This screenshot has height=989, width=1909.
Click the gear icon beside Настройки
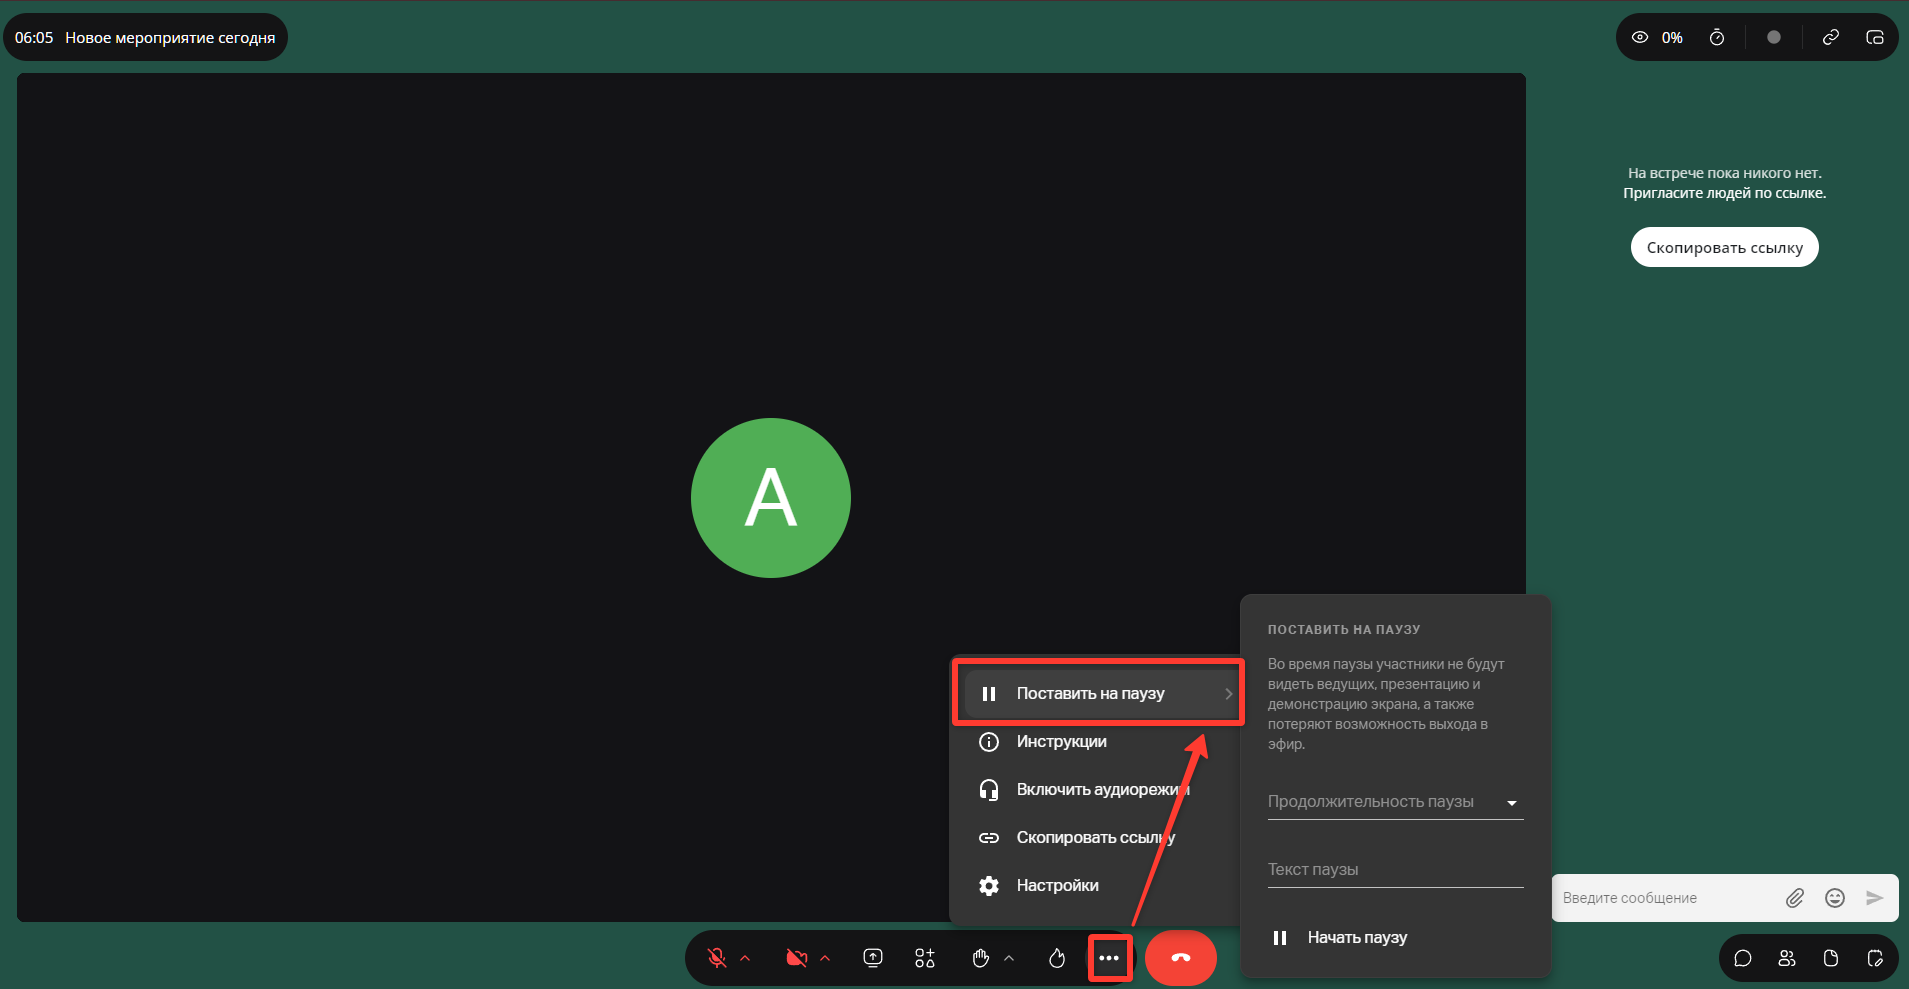click(x=989, y=885)
